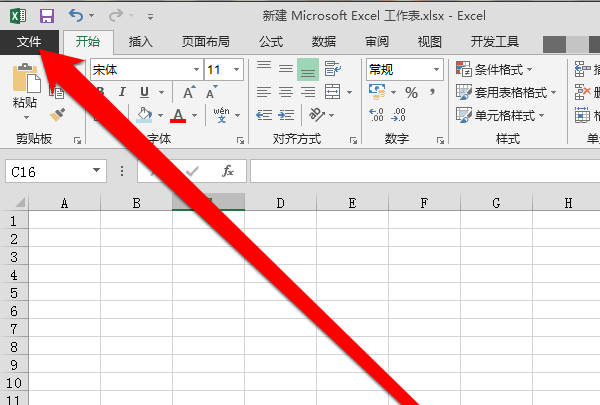Click the Redo arrow icon
The image size is (600, 405).
coord(116,16)
